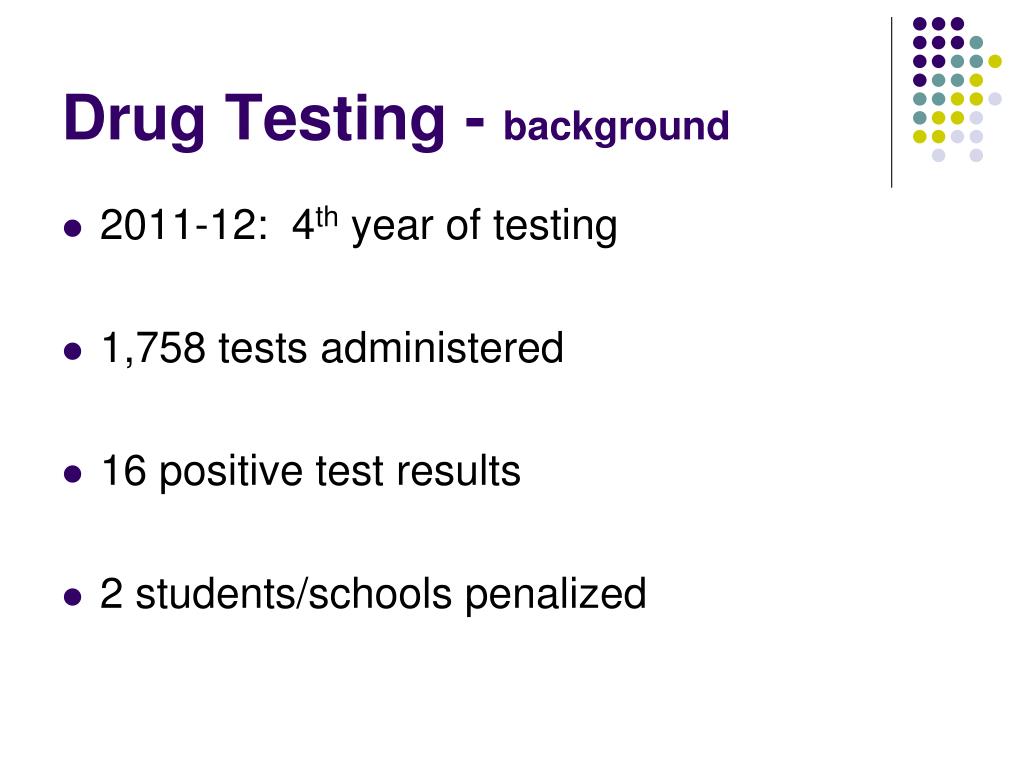This screenshot has width=1024, height=768.
Task: Click the rightmost yellow dot in the dot grid
Action: [995, 61]
